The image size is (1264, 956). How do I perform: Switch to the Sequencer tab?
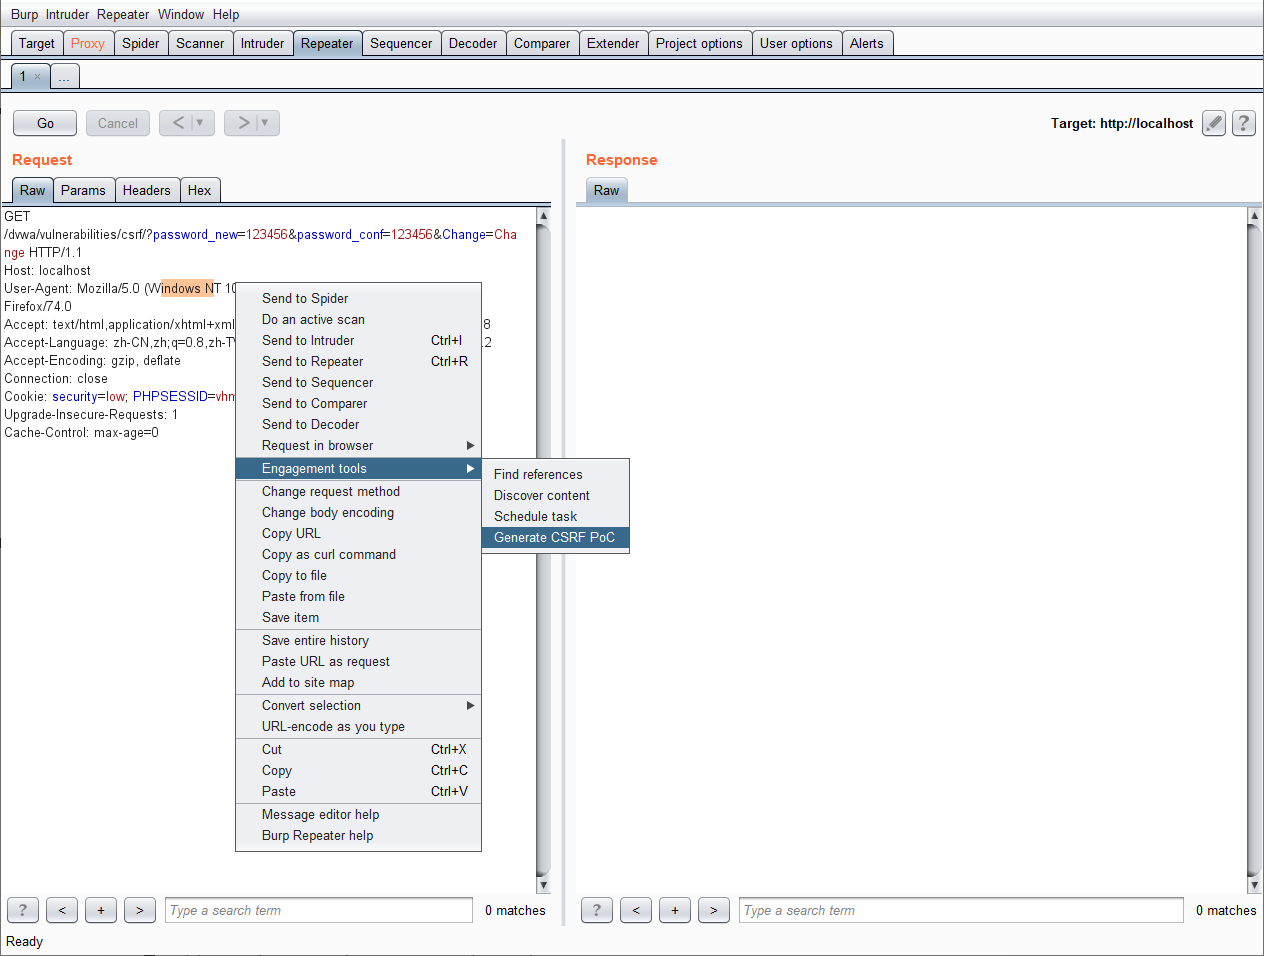[401, 43]
